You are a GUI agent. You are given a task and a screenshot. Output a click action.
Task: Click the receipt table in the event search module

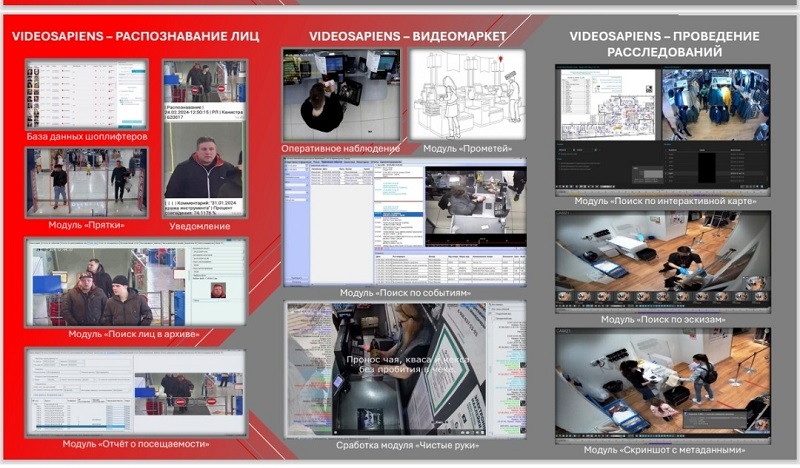point(449,267)
